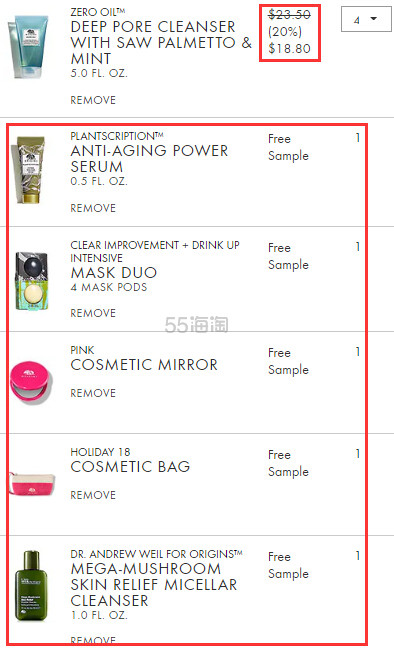Remove the Mask Duo sample
The height and width of the screenshot is (650, 394).
93,313
